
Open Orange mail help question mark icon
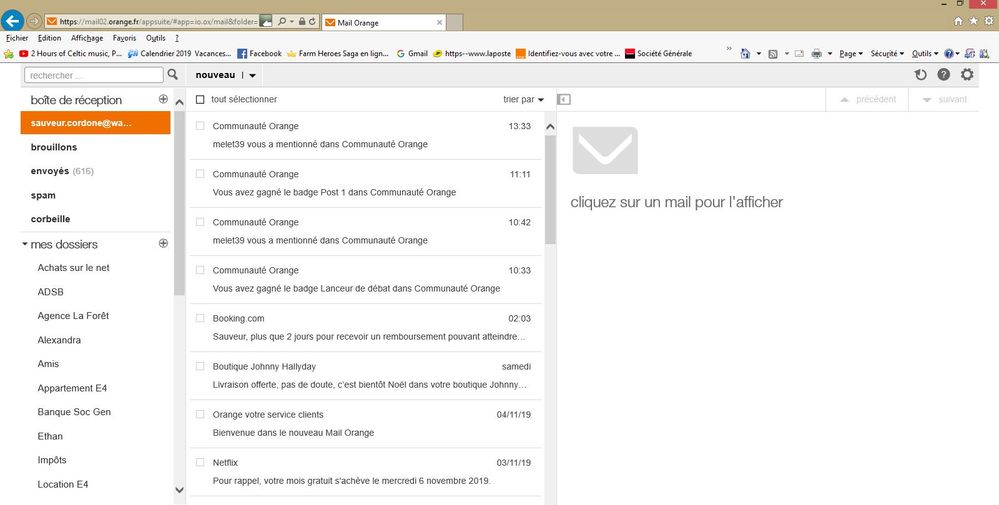[944, 75]
